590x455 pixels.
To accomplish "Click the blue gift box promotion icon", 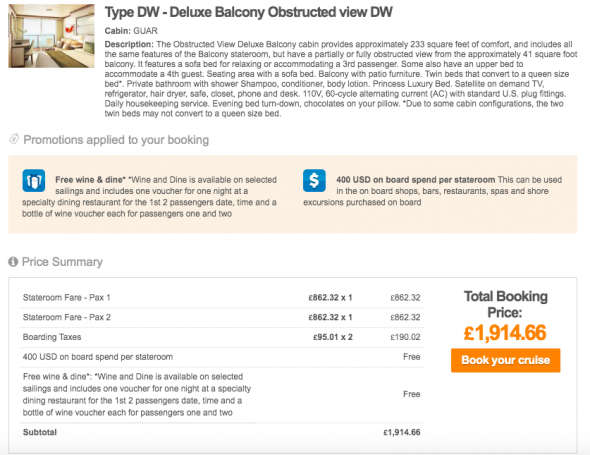I will [34, 181].
